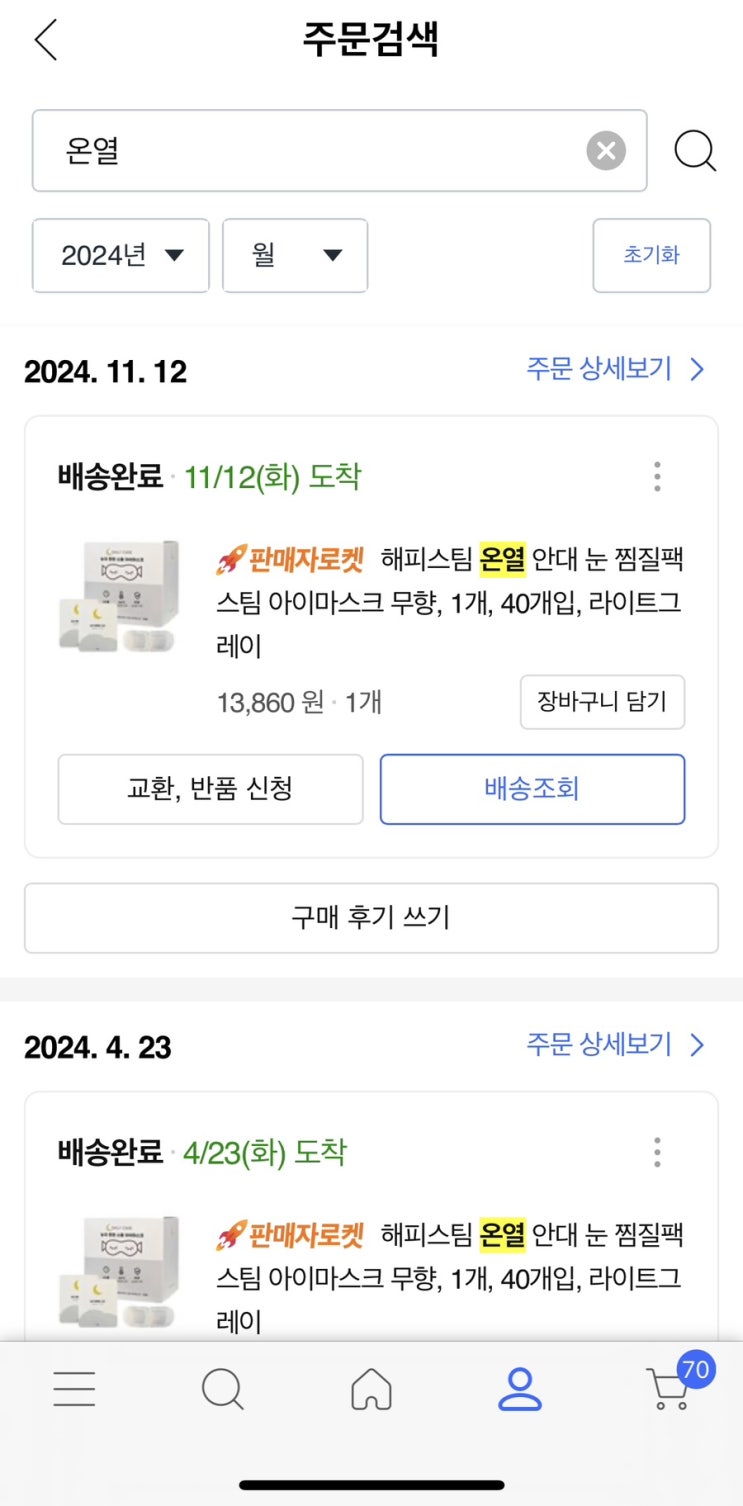Tap the back arrow icon
The image size is (743, 1506).
pyautogui.click(x=46, y=40)
